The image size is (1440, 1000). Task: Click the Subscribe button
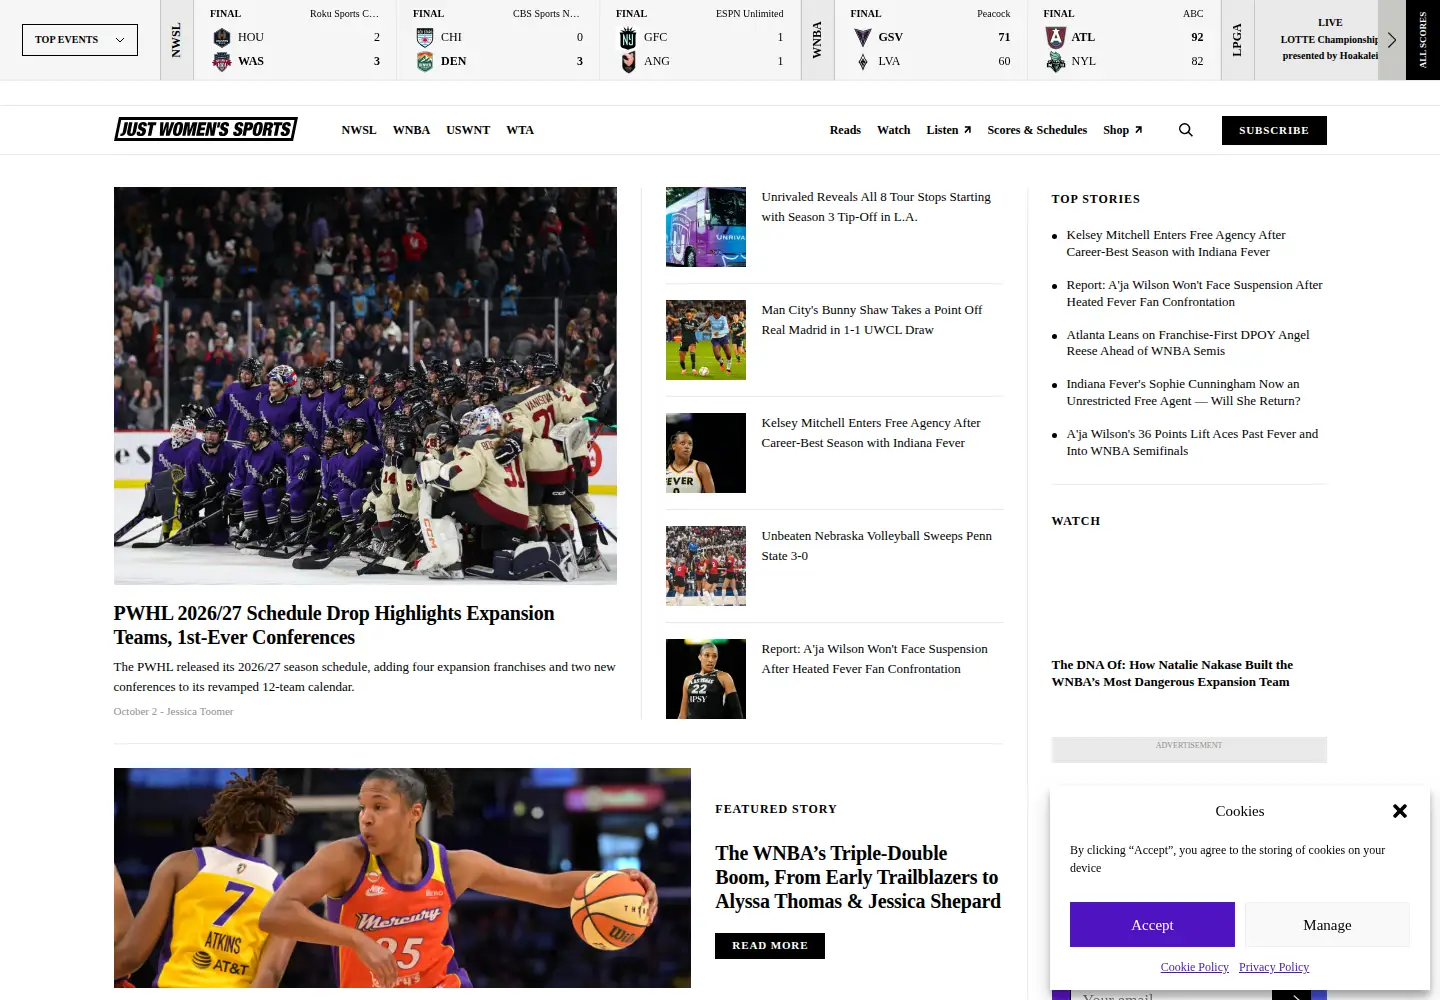(1274, 130)
